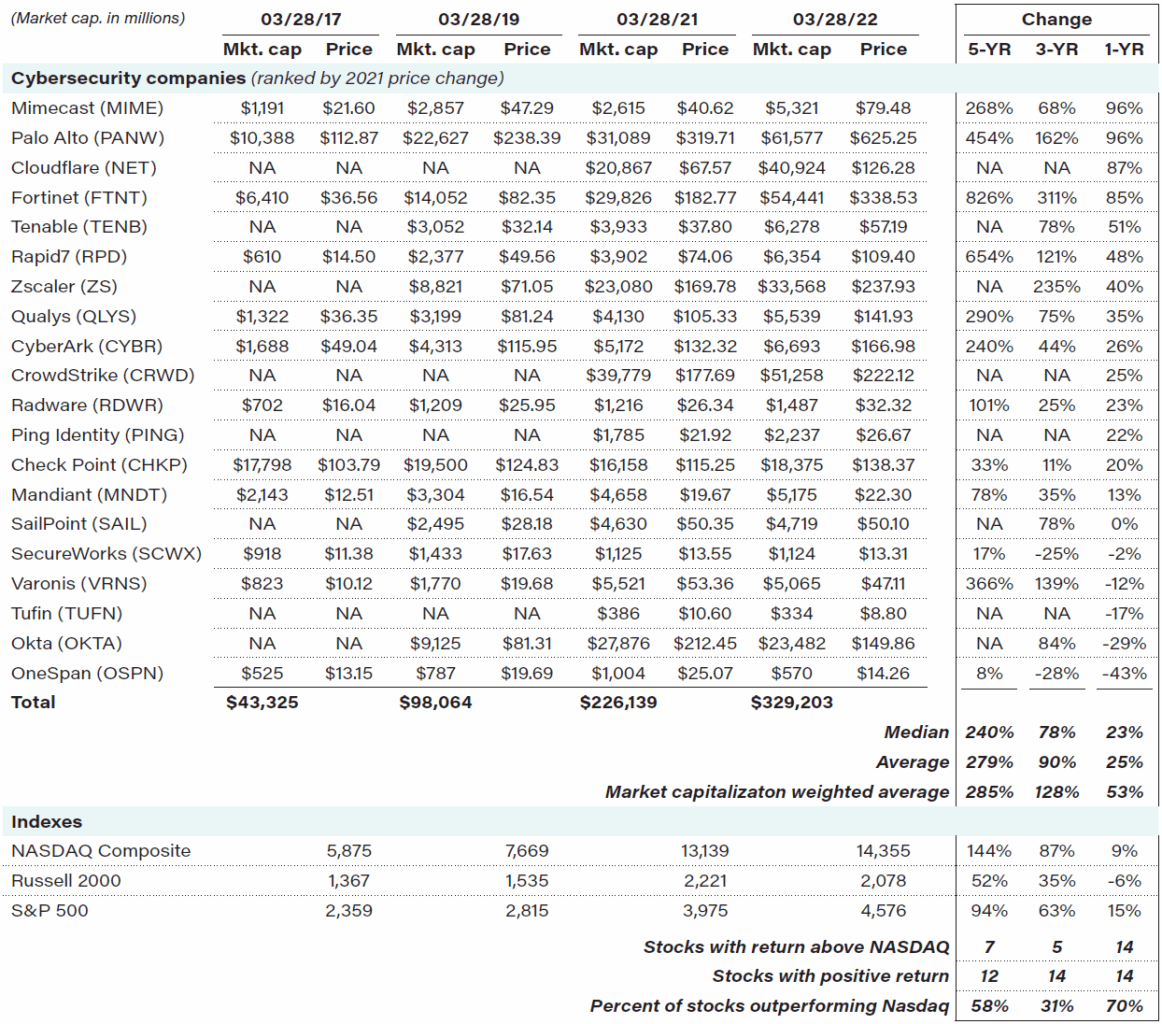Select the Palo Alto (PANW) company name
Viewport: 1162px width, 1024px height.
76,138
